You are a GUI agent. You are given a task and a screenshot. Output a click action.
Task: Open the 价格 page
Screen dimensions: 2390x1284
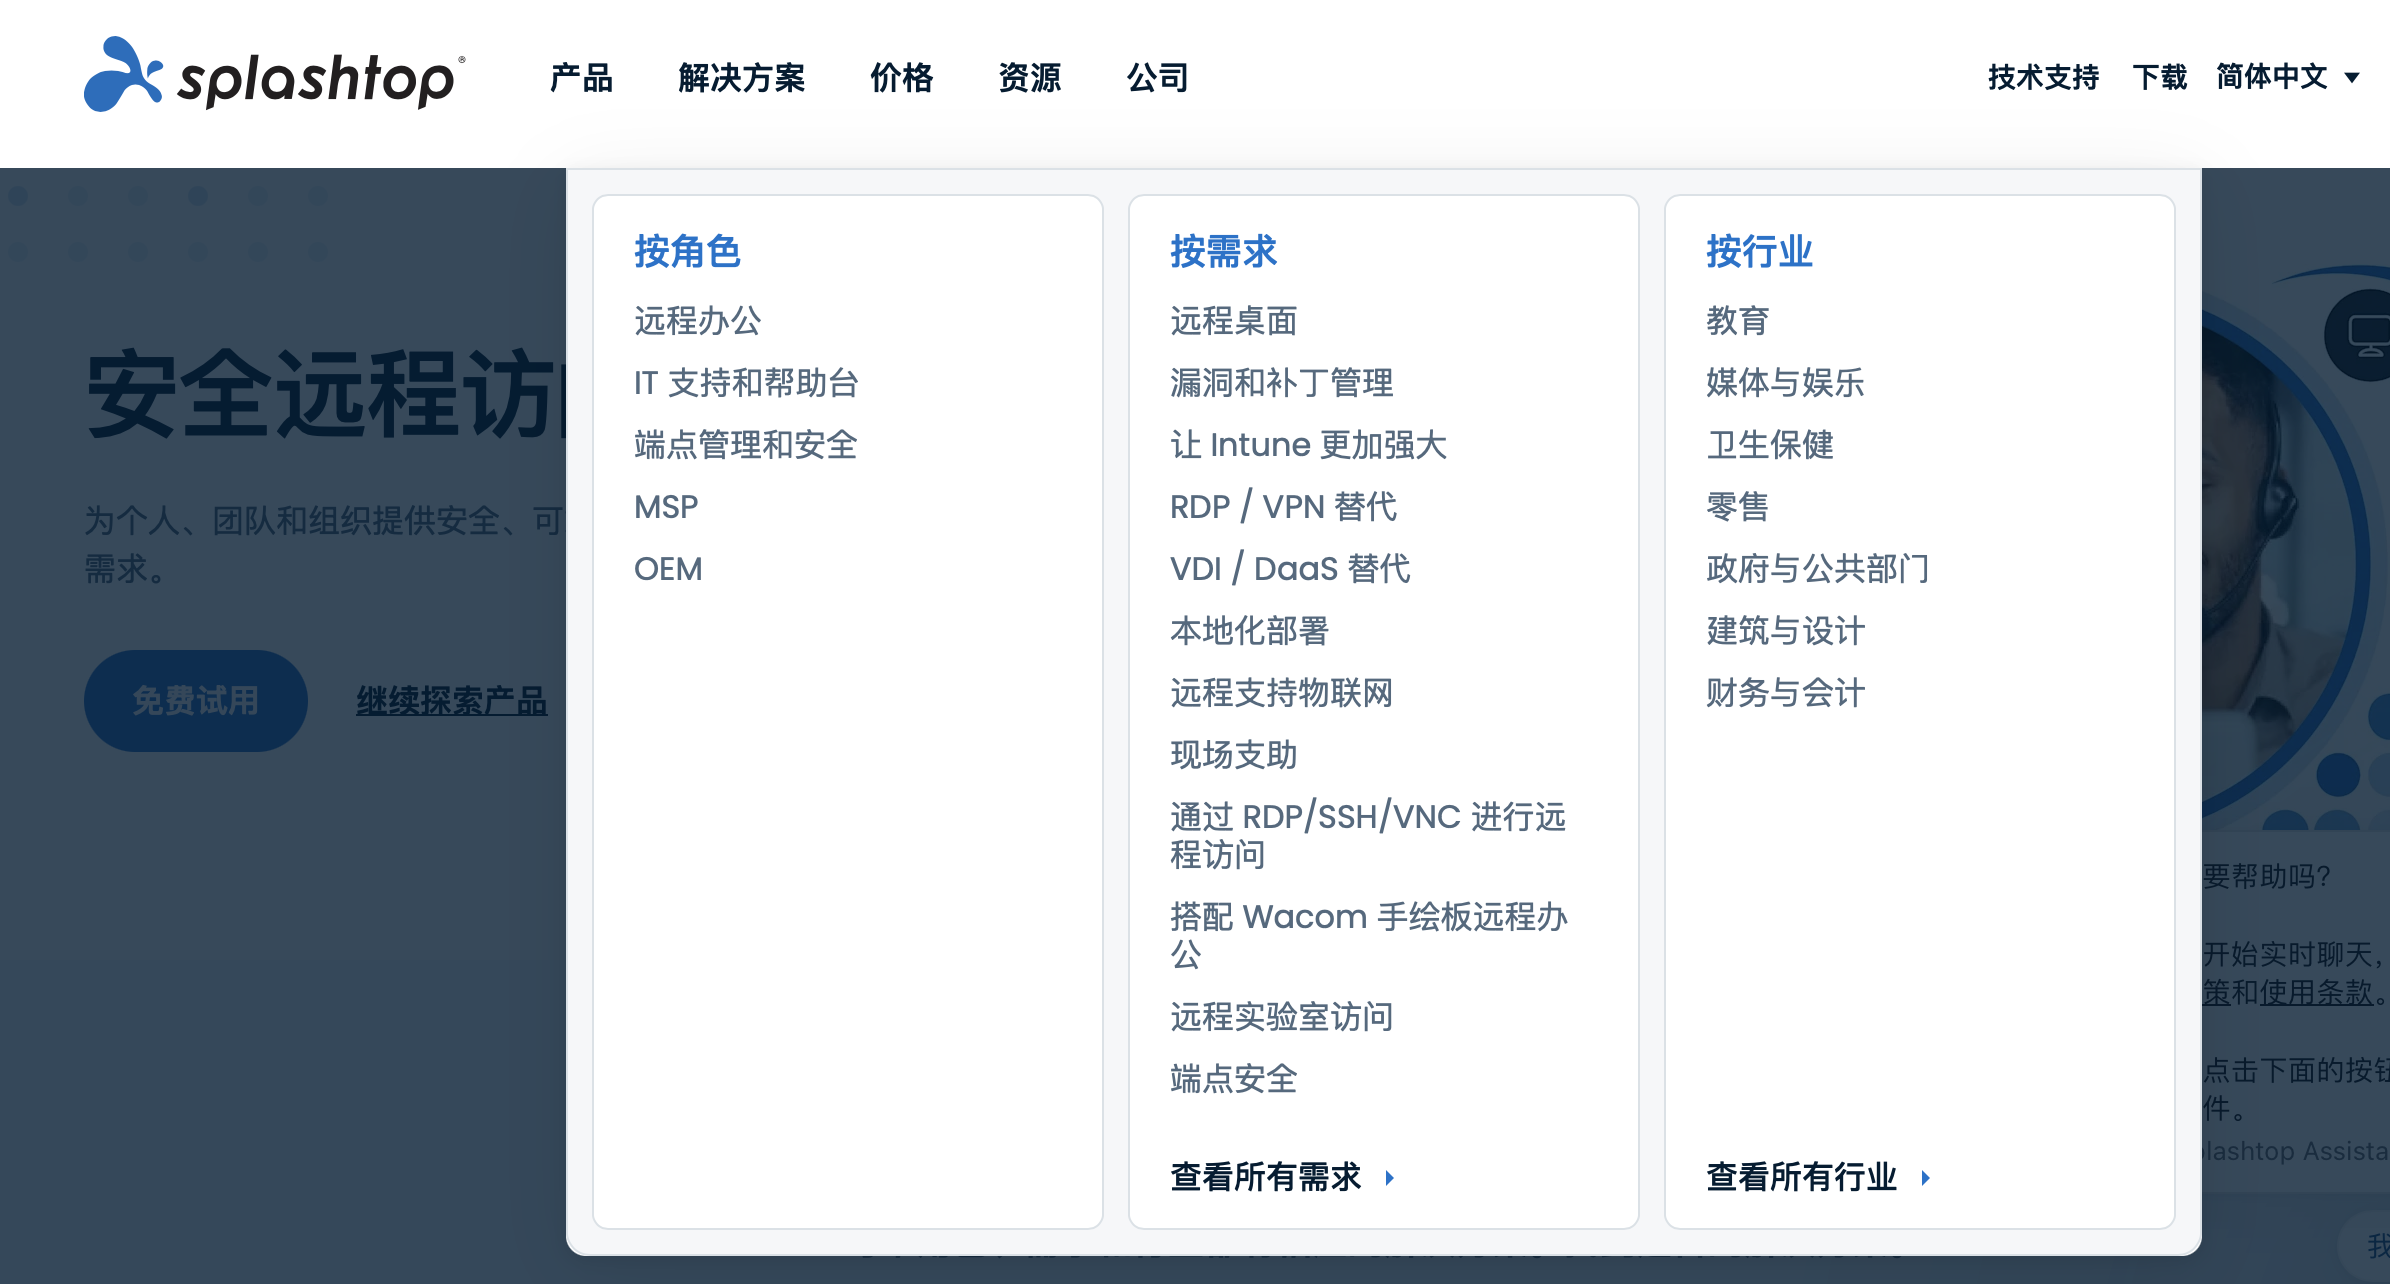coord(901,77)
